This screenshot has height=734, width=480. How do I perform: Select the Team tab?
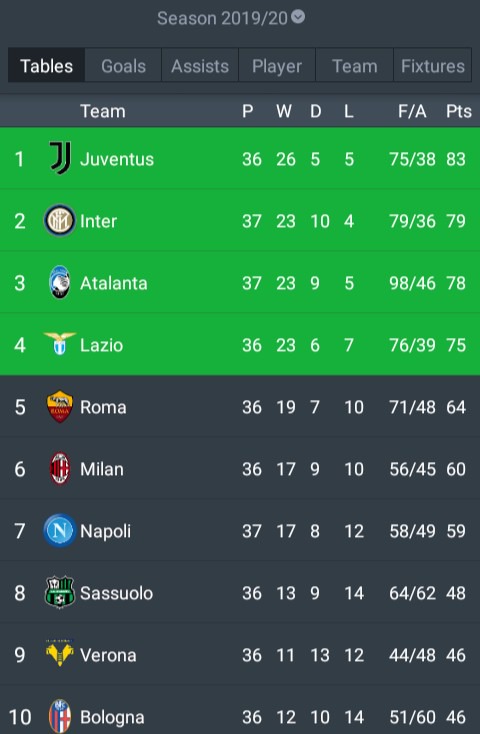click(354, 66)
